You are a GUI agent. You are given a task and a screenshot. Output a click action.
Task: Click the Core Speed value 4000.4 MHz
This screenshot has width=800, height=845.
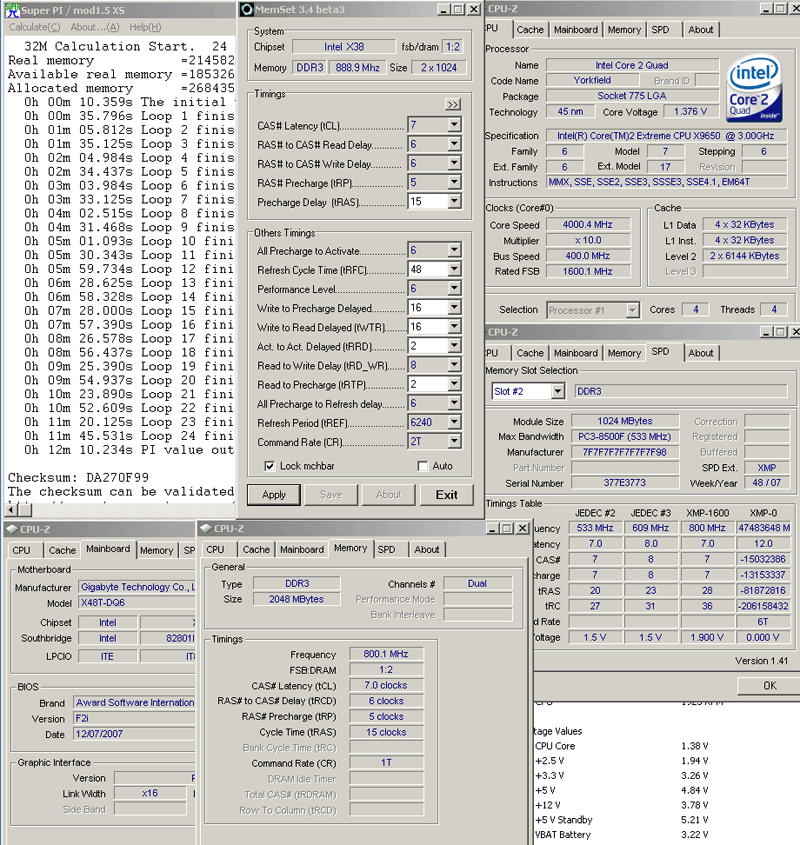coord(588,224)
